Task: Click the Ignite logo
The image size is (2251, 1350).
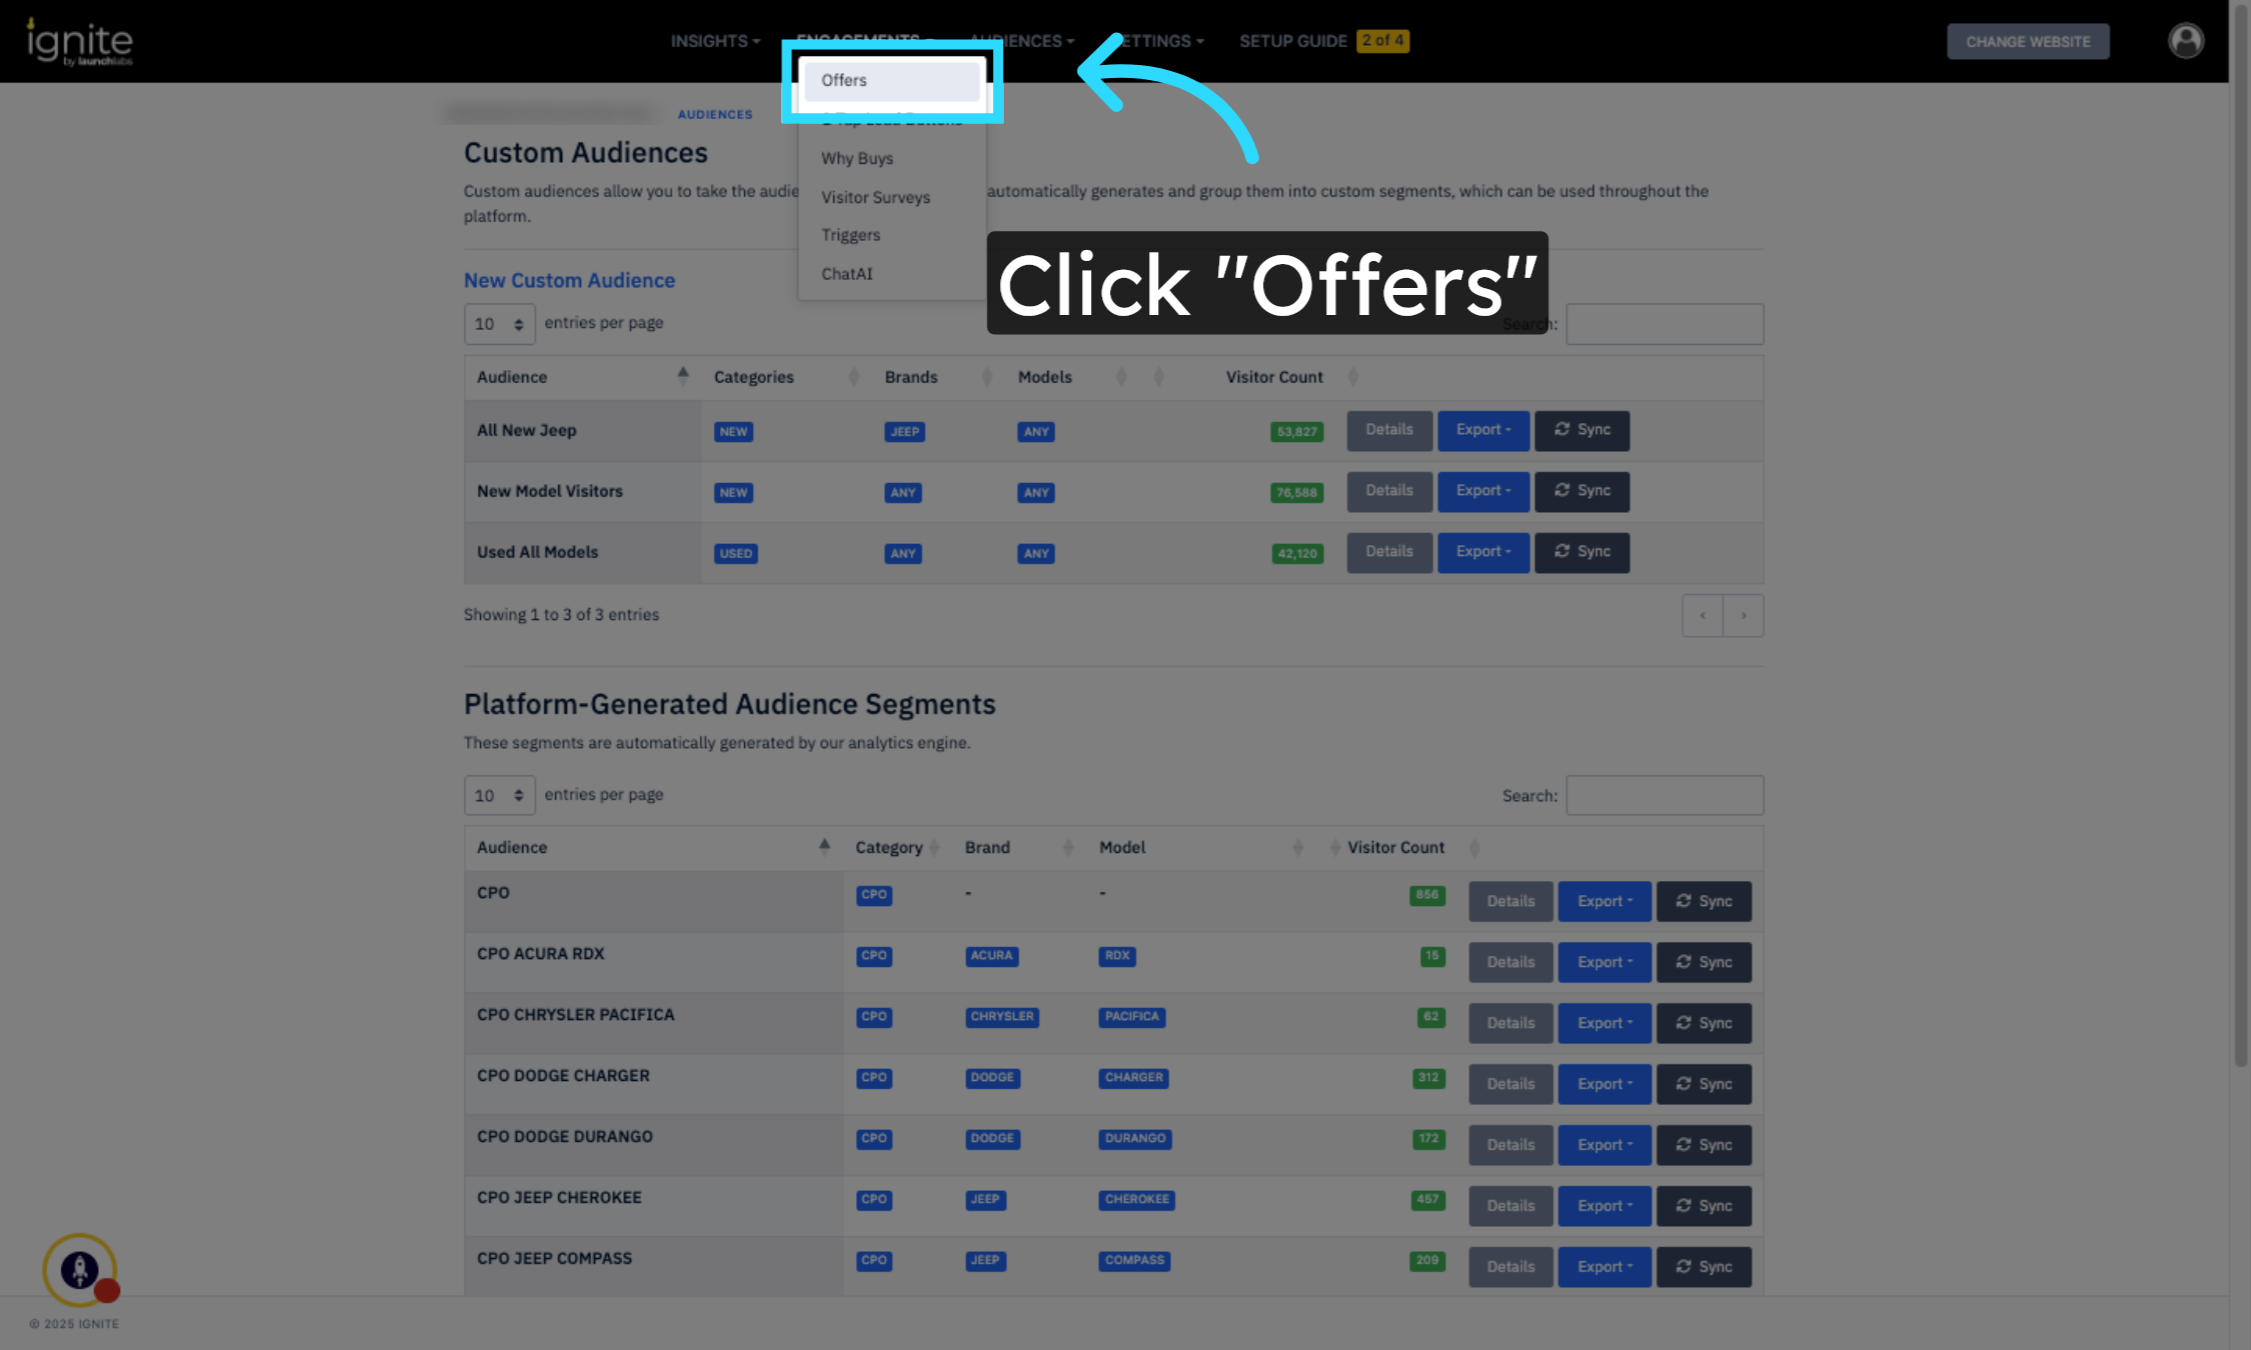Action: pyautogui.click(x=79, y=42)
